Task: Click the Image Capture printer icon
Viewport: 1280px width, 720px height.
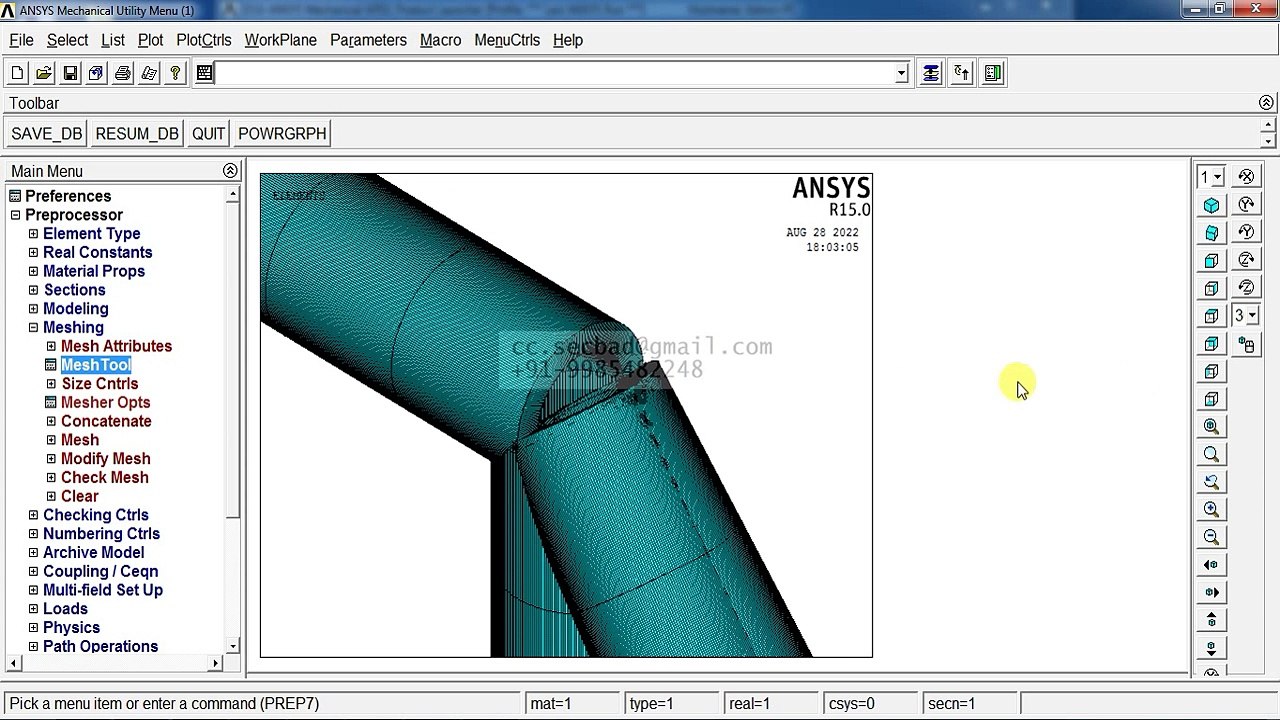Action: pyautogui.click(x=123, y=73)
